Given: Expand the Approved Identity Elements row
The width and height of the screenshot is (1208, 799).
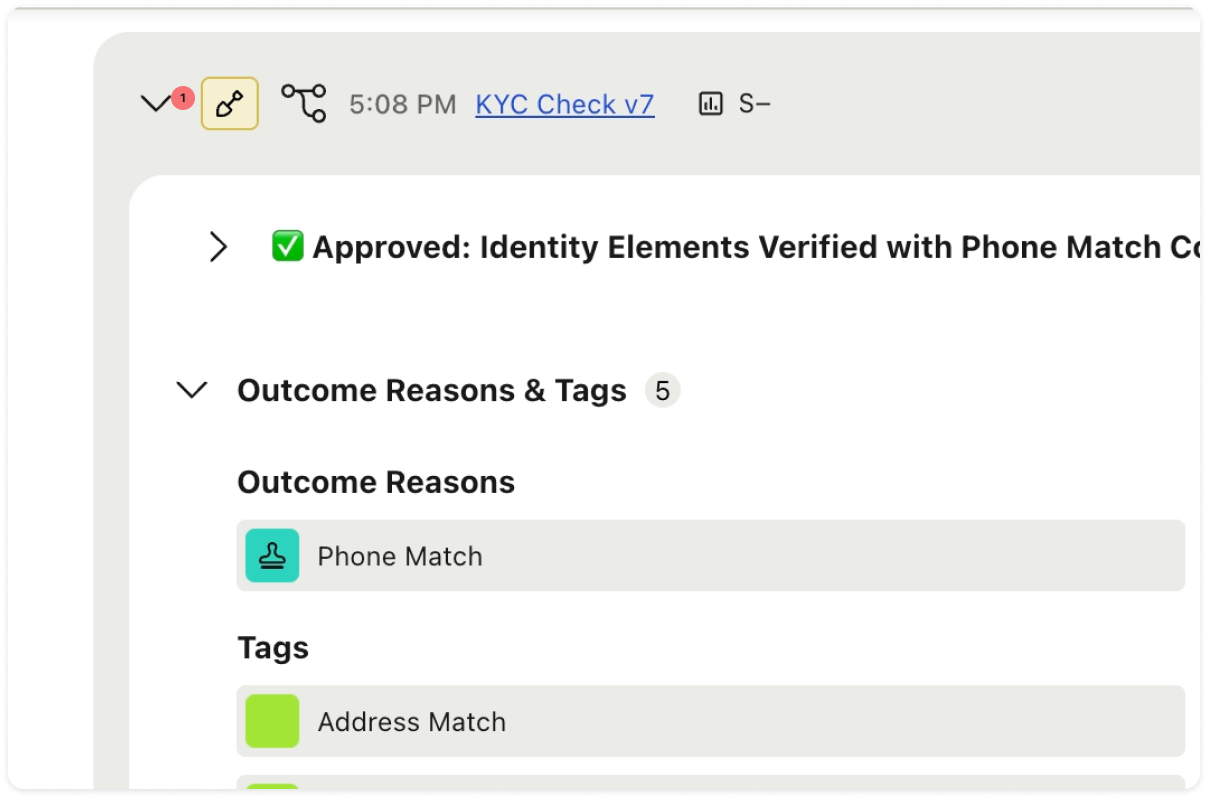Looking at the screenshot, I should pyautogui.click(x=218, y=247).
